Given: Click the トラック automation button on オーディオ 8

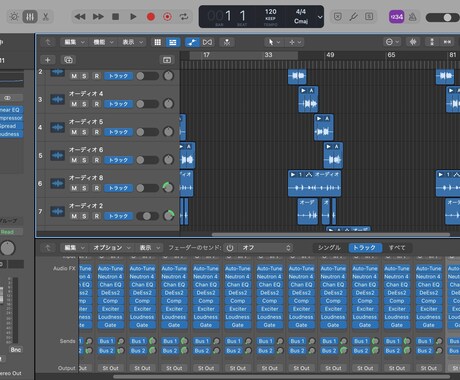Looking at the screenshot, I should (118, 188).
